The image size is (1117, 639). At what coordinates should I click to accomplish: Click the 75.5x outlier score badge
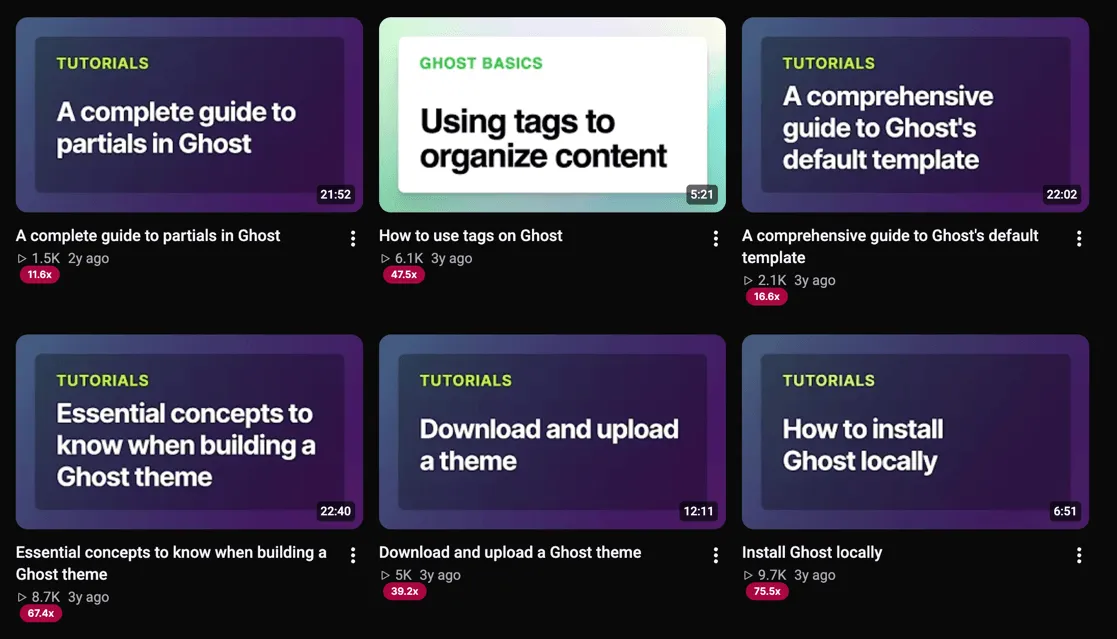click(767, 591)
